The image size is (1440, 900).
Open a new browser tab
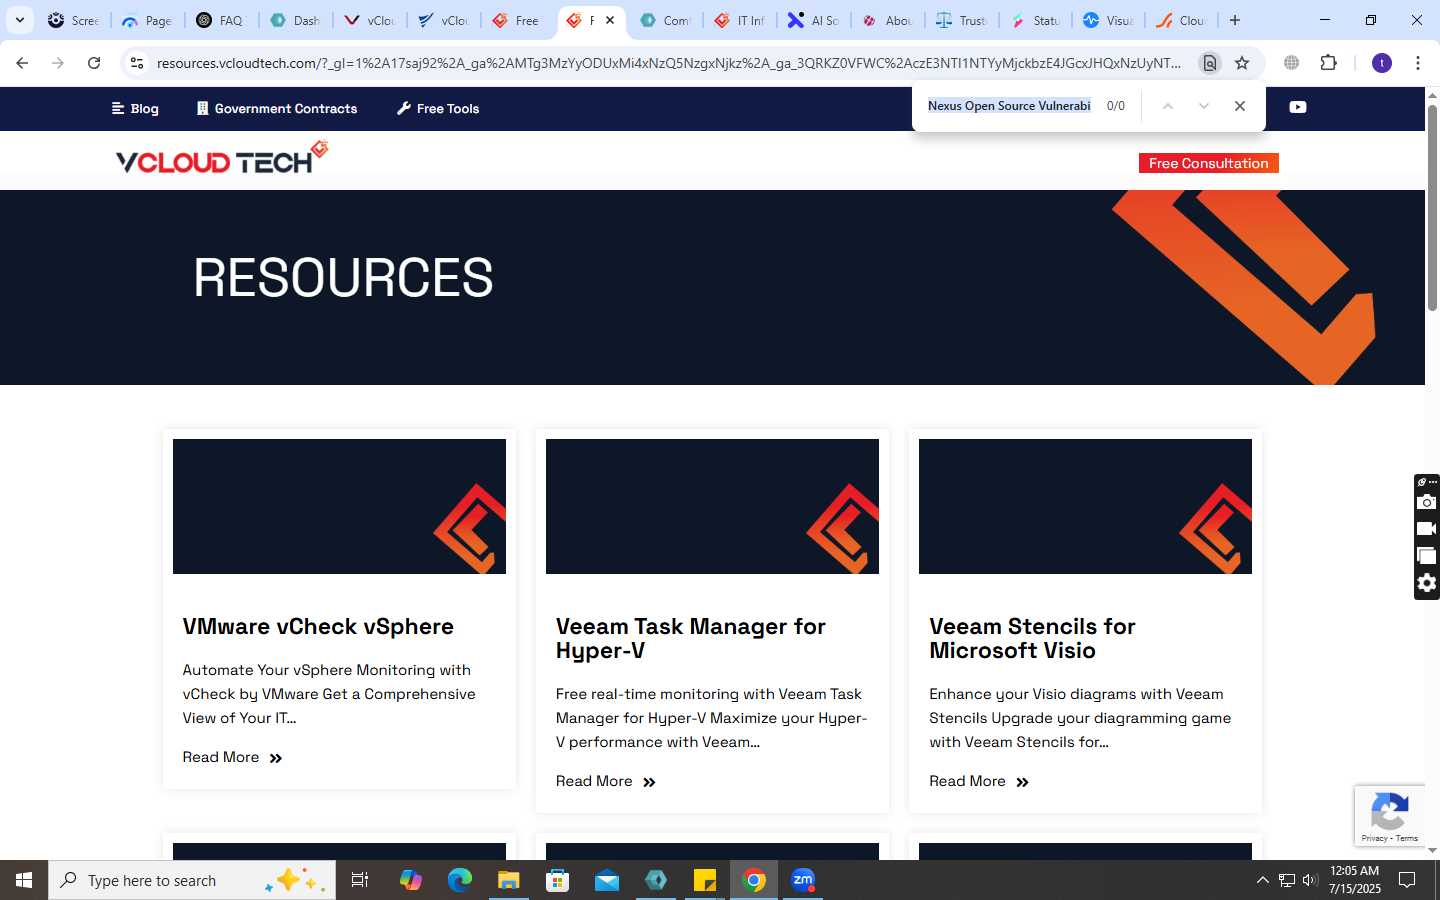pyautogui.click(x=1235, y=20)
